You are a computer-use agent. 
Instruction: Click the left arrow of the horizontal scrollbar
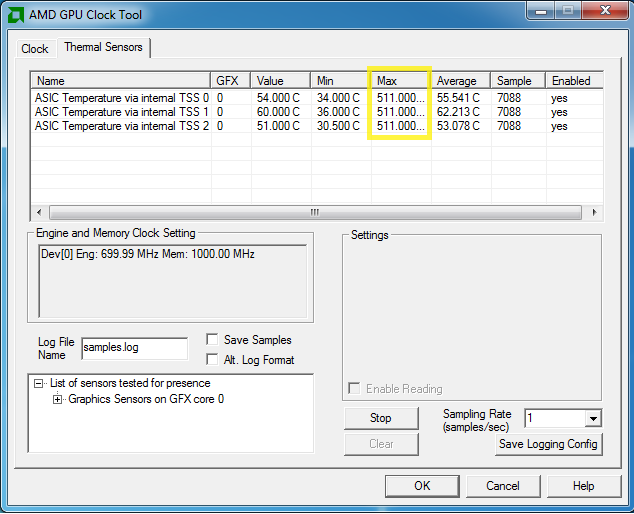tap(39, 212)
